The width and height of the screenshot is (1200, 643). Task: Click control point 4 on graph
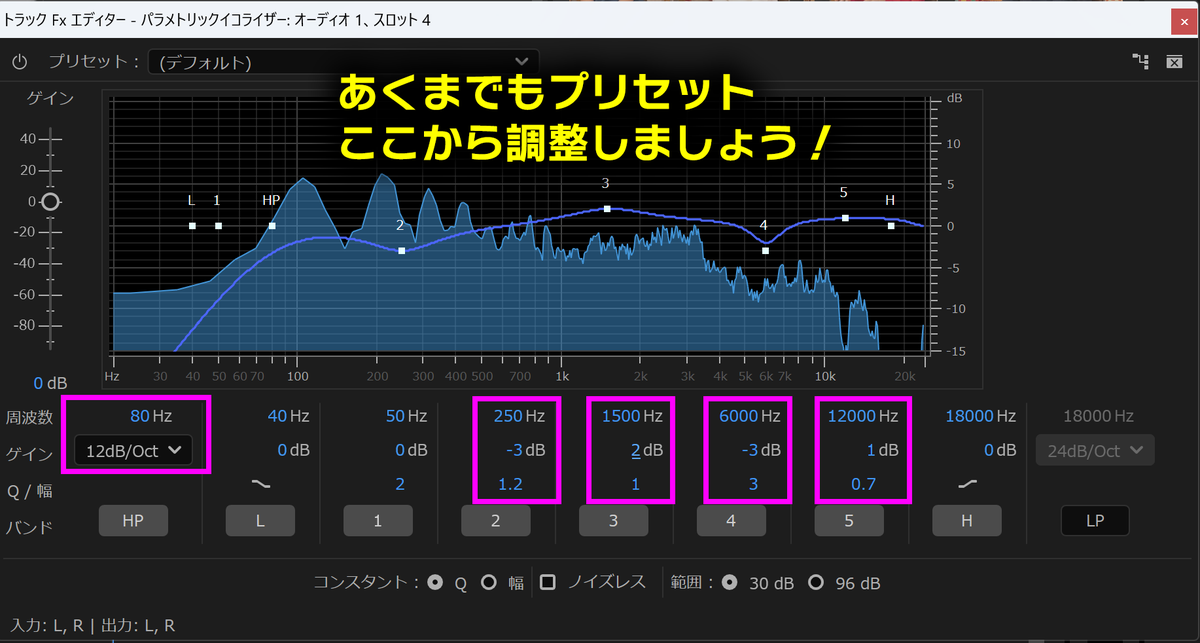click(765, 250)
